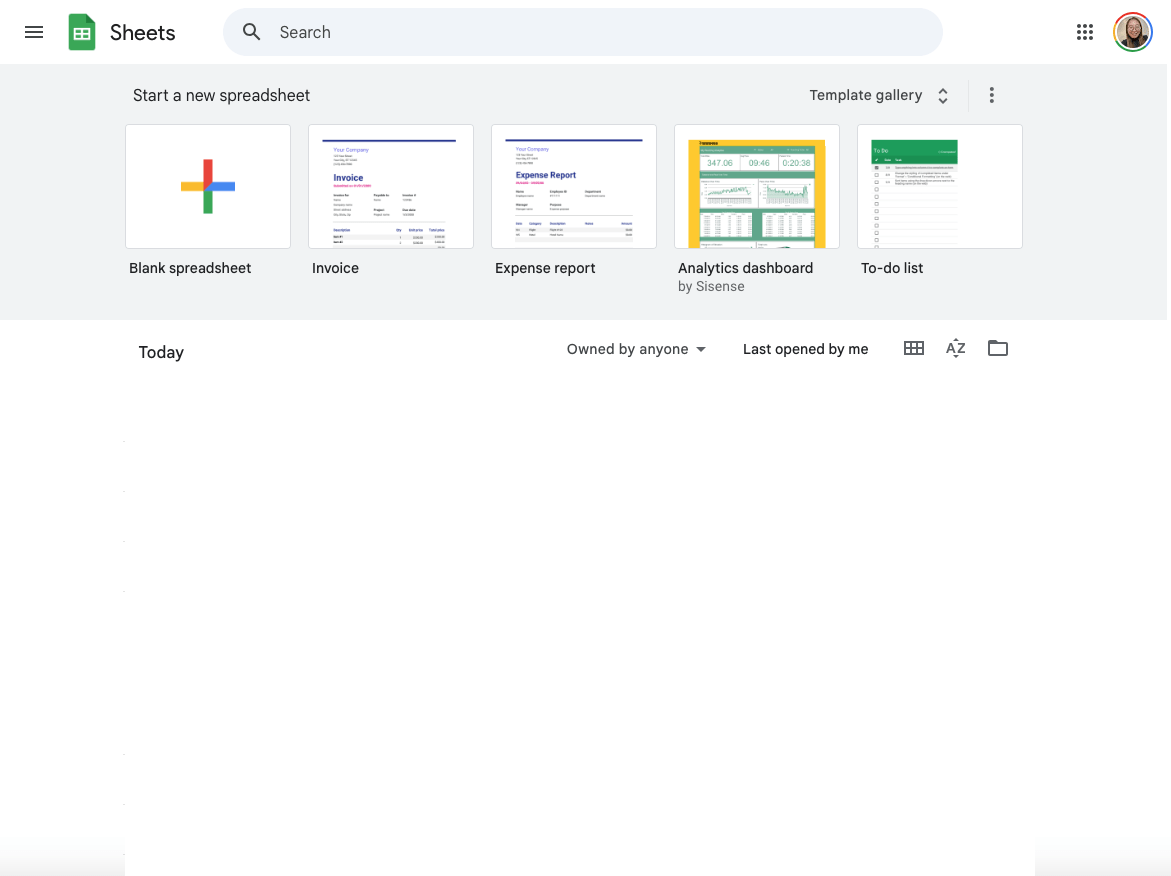Open the Owned by anyone dropdown
1171x876 pixels.
[636, 349]
